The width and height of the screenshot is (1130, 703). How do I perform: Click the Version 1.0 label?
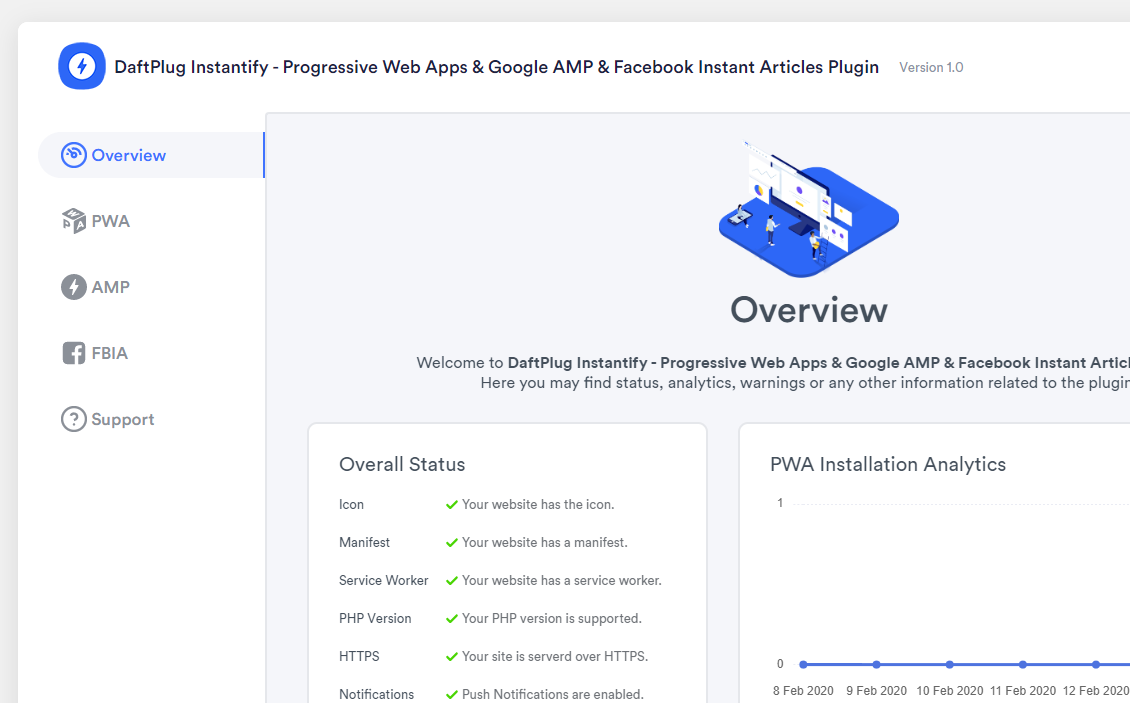pos(931,67)
